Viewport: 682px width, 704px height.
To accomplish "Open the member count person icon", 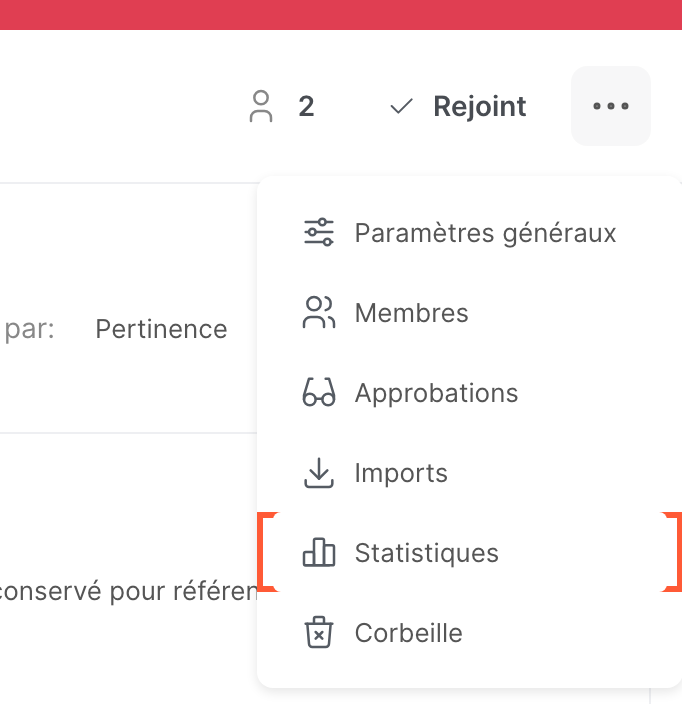I will point(261,106).
